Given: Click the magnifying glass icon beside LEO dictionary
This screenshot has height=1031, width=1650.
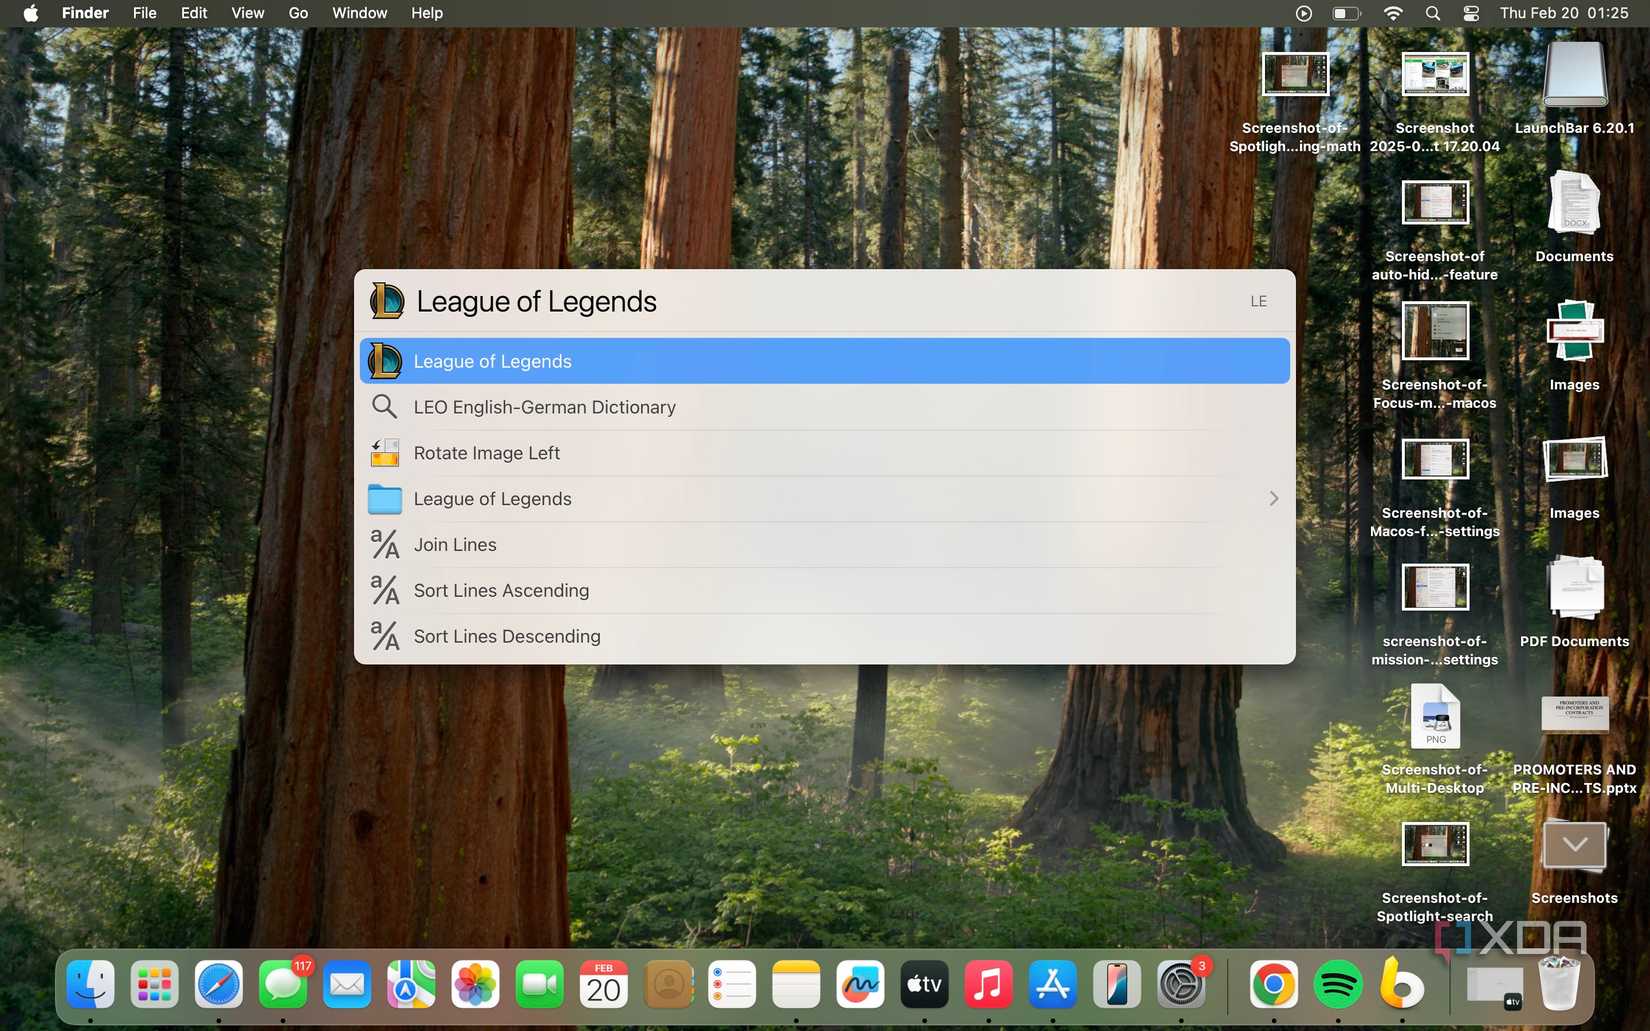Looking at the screenshot, I should coord(385,406).
